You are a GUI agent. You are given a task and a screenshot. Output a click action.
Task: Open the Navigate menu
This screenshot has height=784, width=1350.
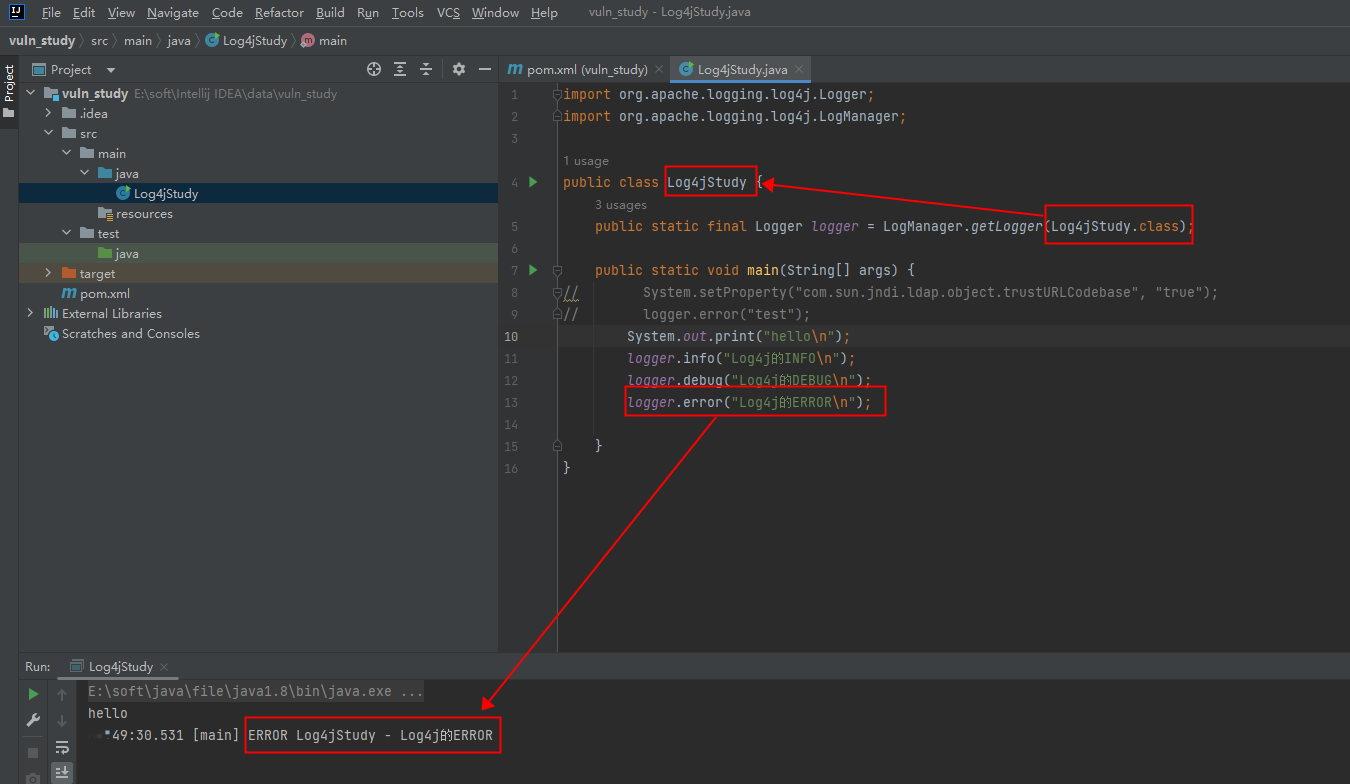point(173,13)
